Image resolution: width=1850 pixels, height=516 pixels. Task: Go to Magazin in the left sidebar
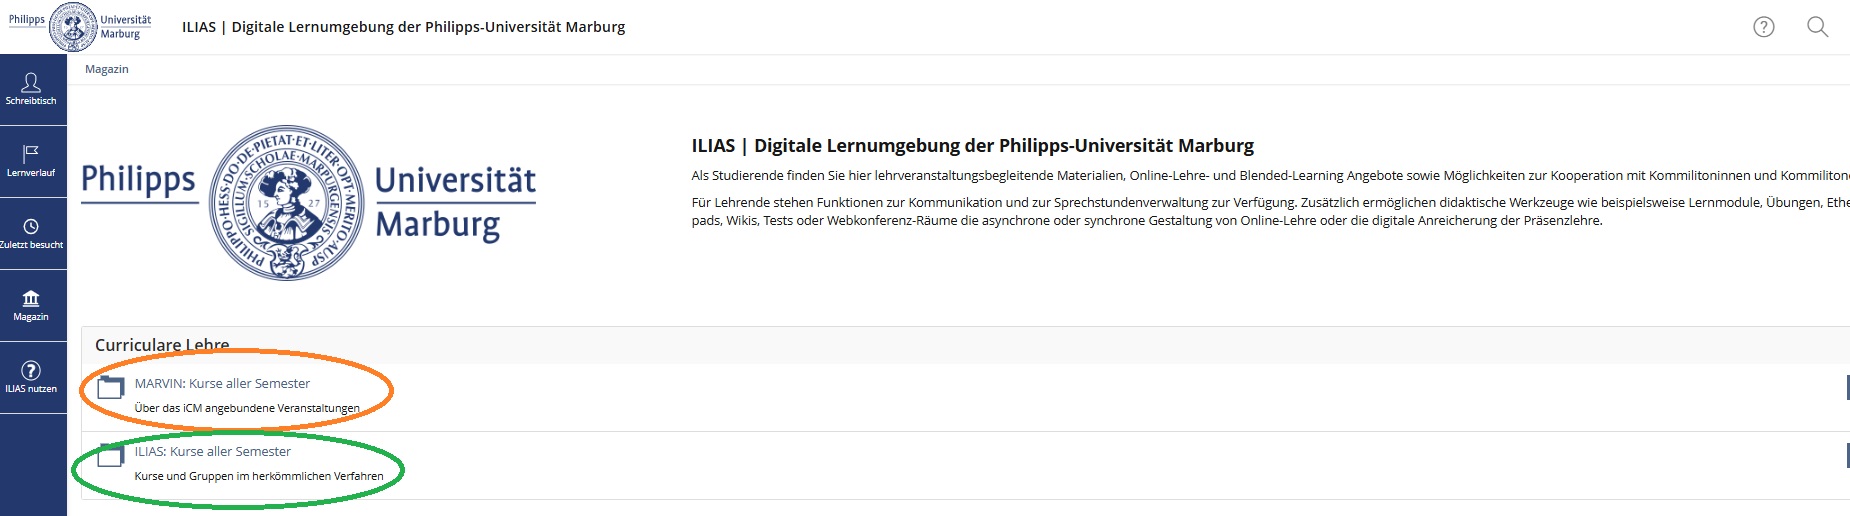coord(31,305)
